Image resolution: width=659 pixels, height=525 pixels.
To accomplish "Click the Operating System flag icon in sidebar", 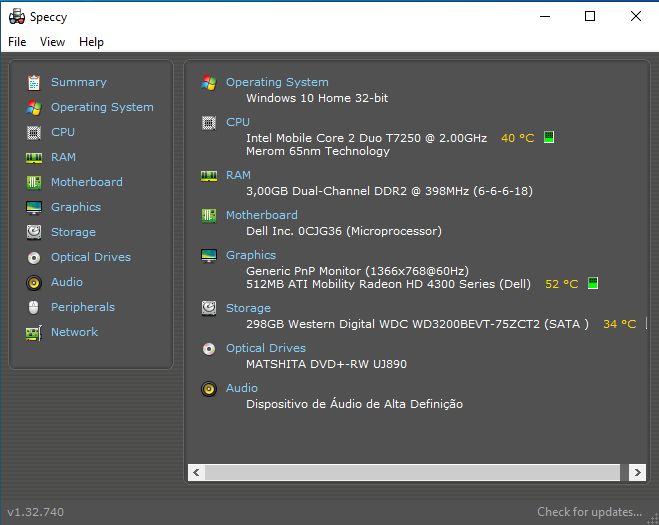I will click(34, 108).
